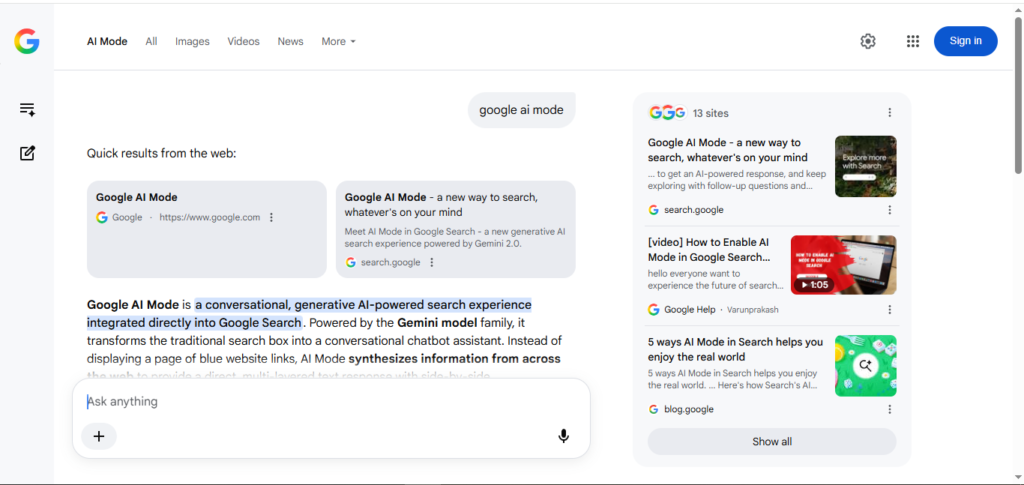Screen dimensions: 1024x485
Task: Click the Google logo in the sidebar
Action: coord(27,41)
